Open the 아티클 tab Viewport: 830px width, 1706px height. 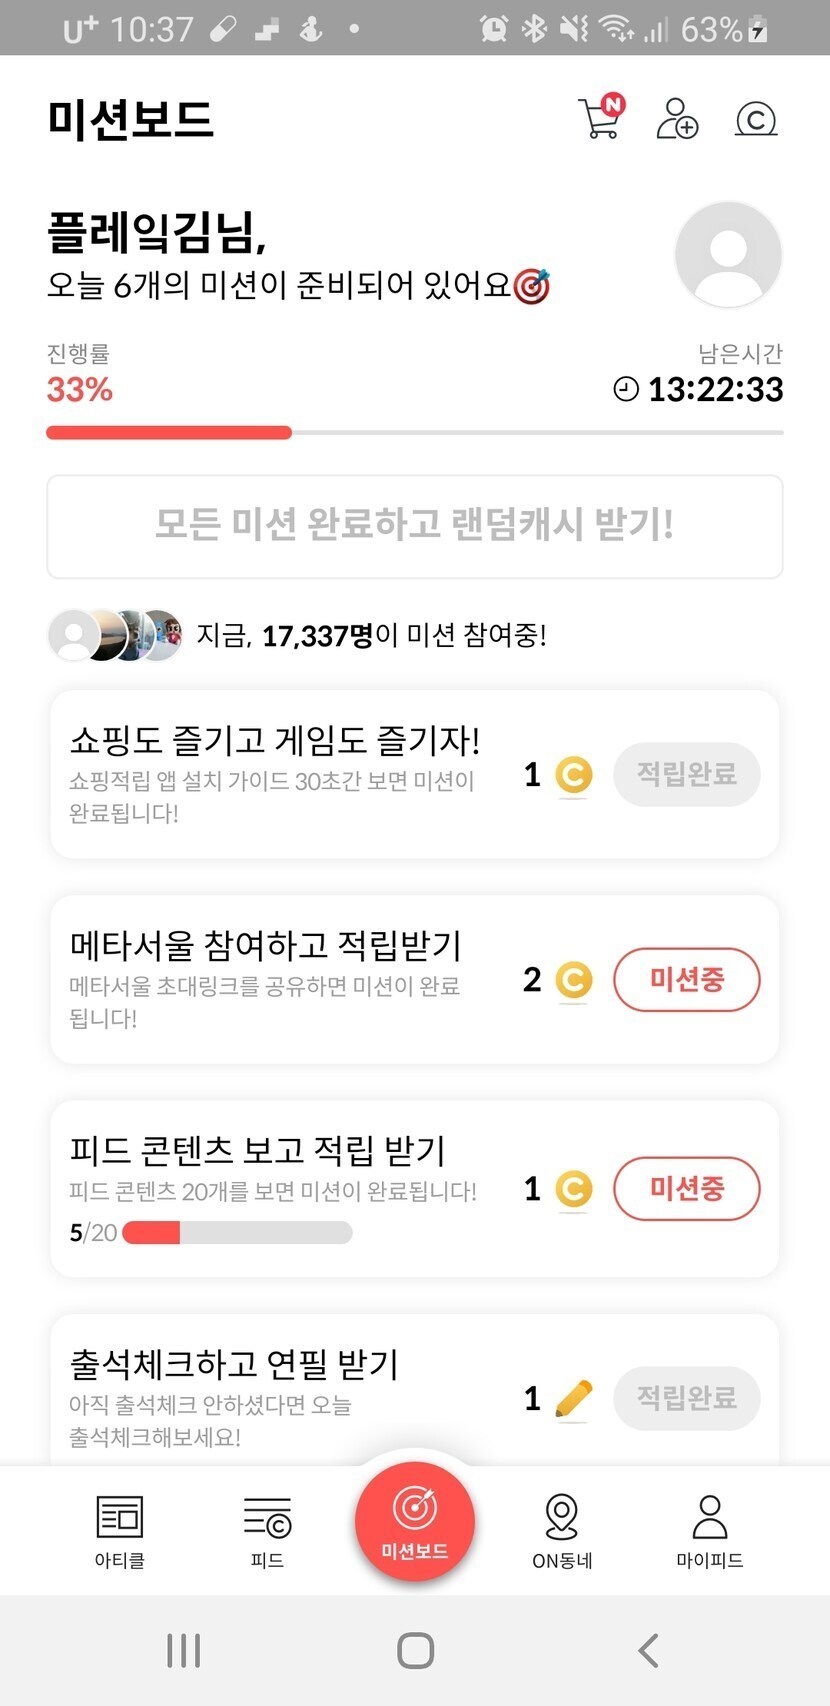tap(120, 1530)
